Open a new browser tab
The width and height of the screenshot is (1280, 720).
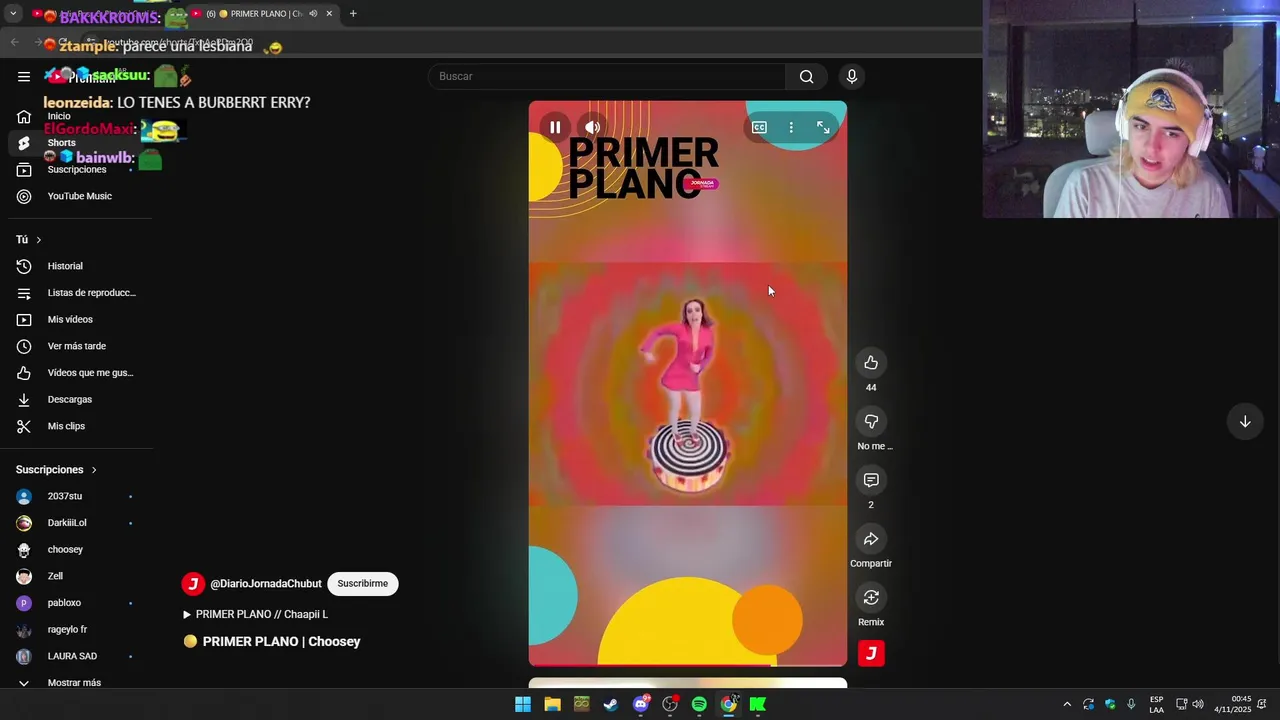pos(353,14)
